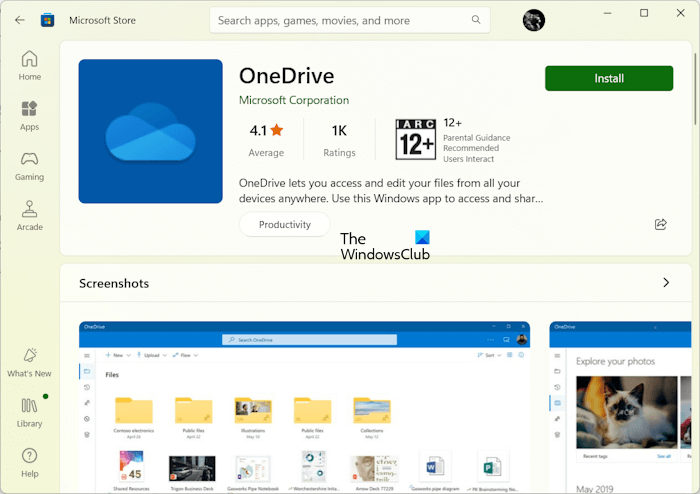The height and width of the screenshot is (494, 700).
Task: Click the Screenshots section heading
Action: (x=114, y=283)
